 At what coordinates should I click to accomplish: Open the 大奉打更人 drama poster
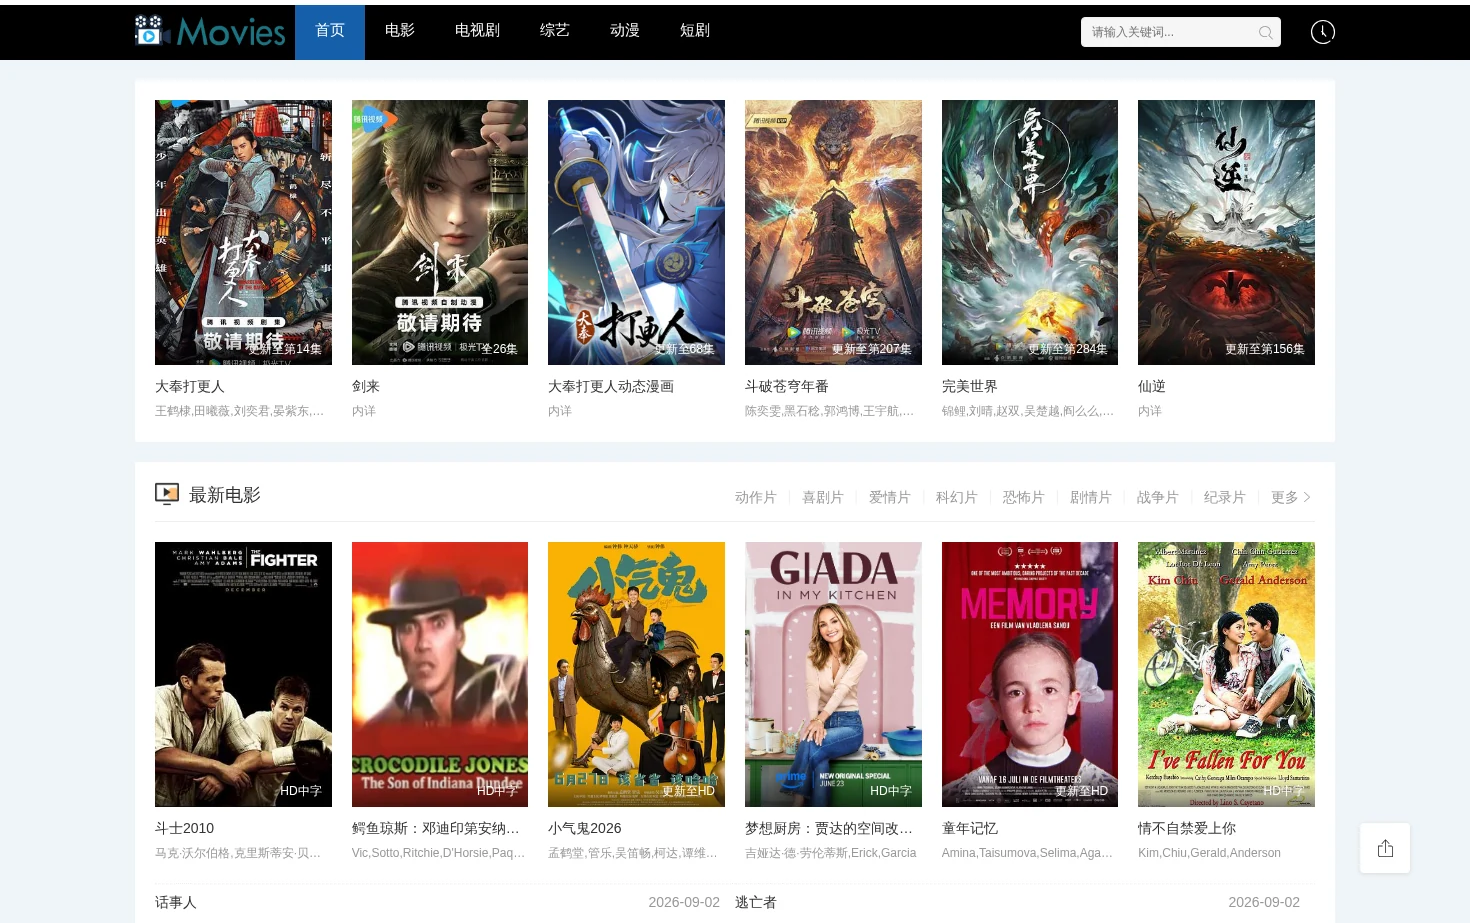[243, 232]
